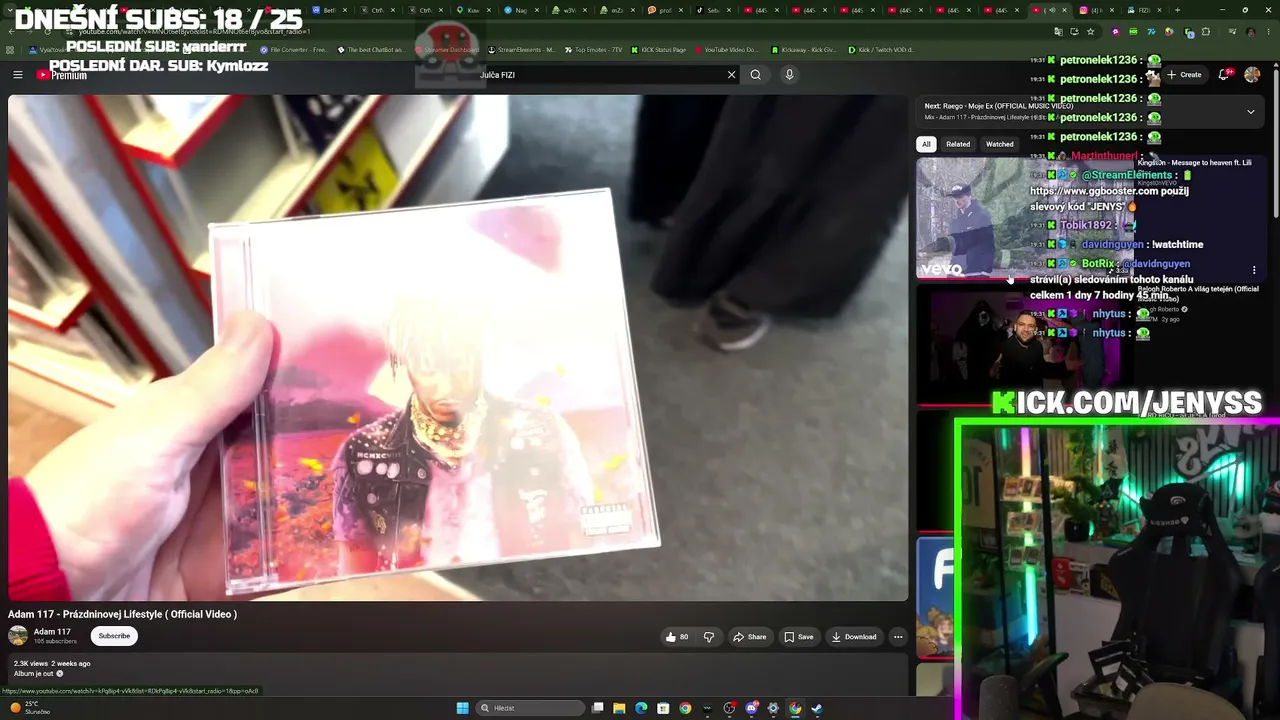The width and height of the screenshot is (1280, 720).
Task: Select the All filter chip
Action: coord(926,144)
